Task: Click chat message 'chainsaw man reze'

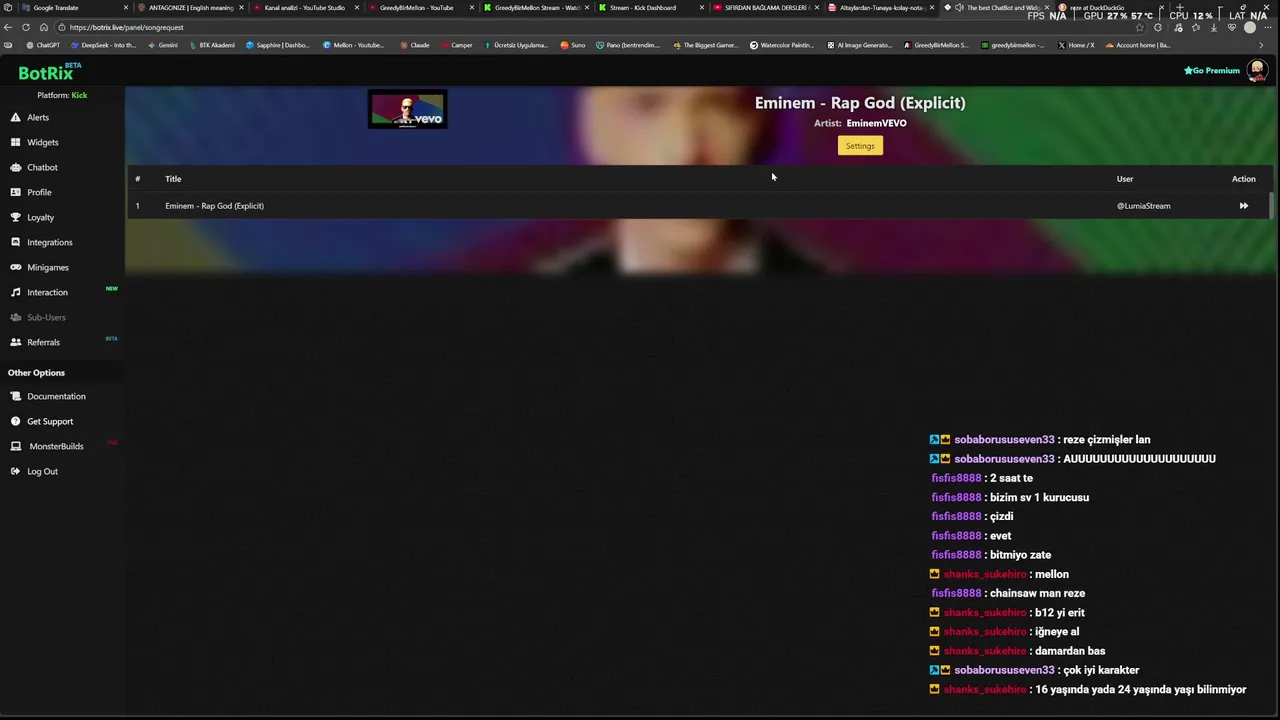Action: [1037, 593]
